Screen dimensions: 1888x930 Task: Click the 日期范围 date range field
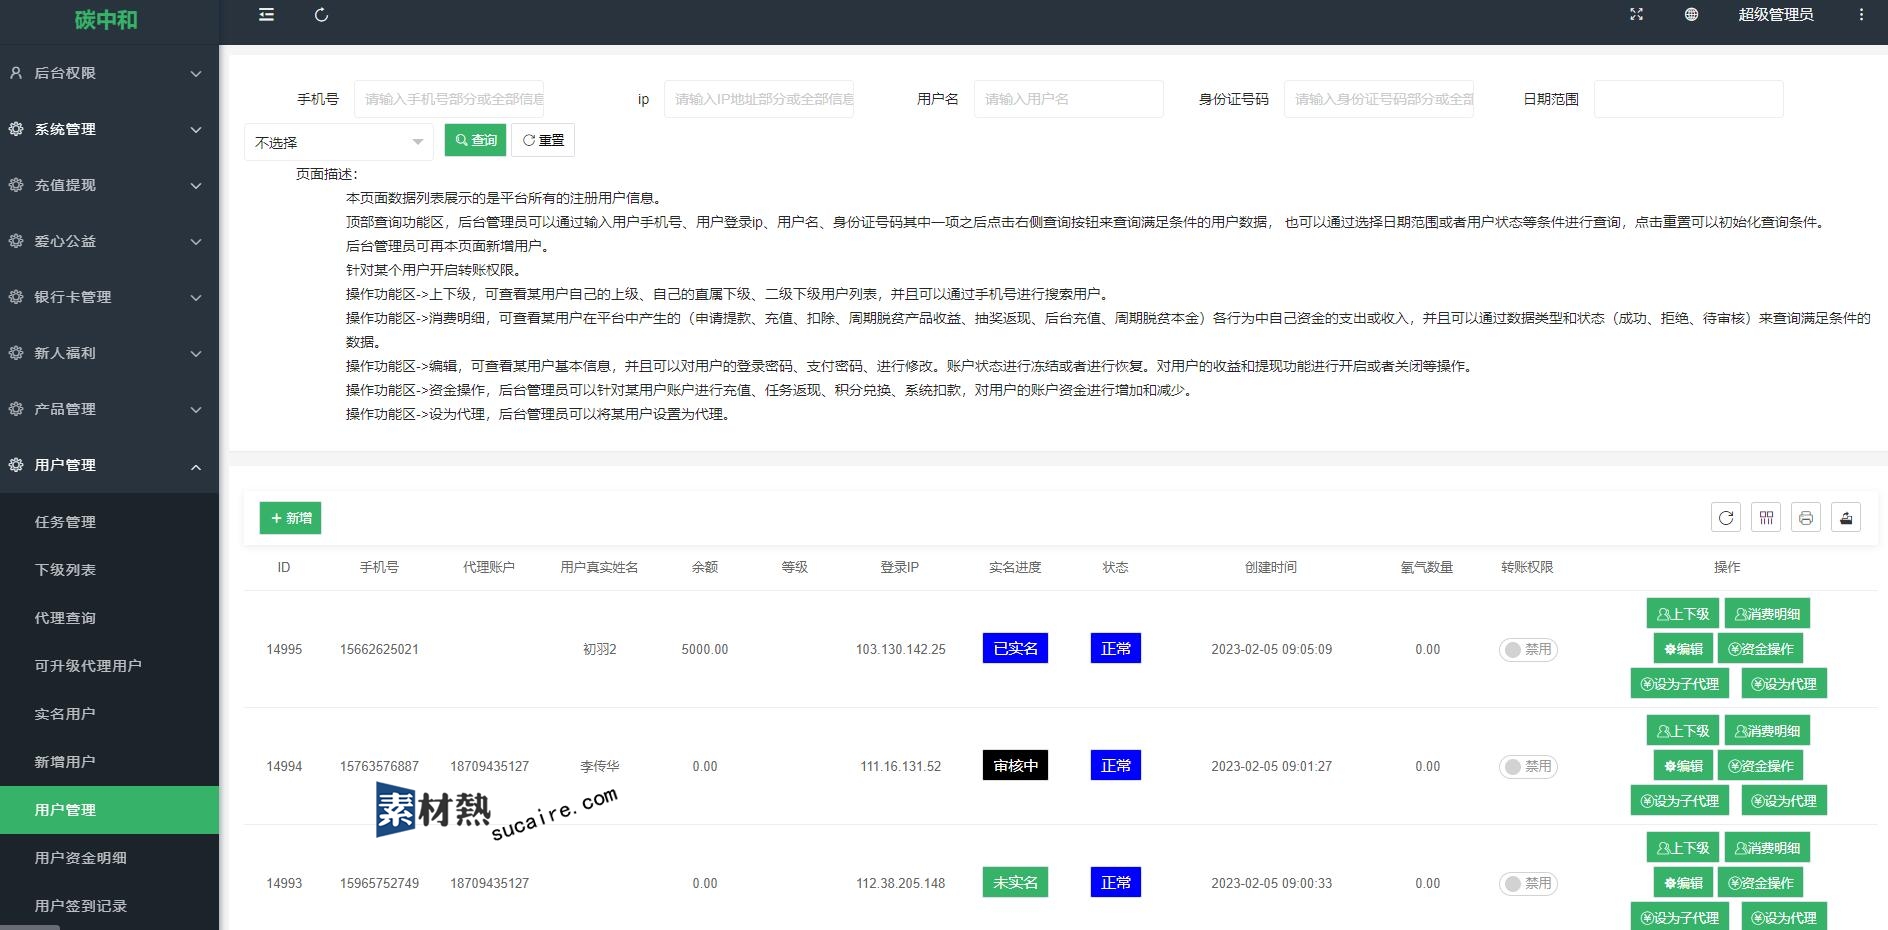coord(1689,99)
